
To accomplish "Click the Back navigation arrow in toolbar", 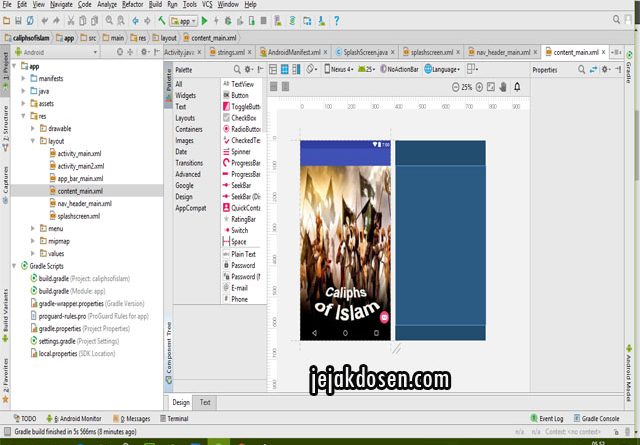I will tap(136, 20).
